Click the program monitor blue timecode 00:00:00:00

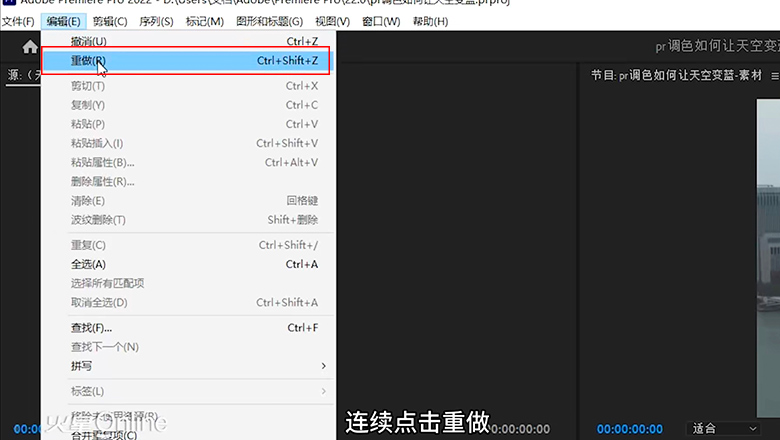point(630,429)
